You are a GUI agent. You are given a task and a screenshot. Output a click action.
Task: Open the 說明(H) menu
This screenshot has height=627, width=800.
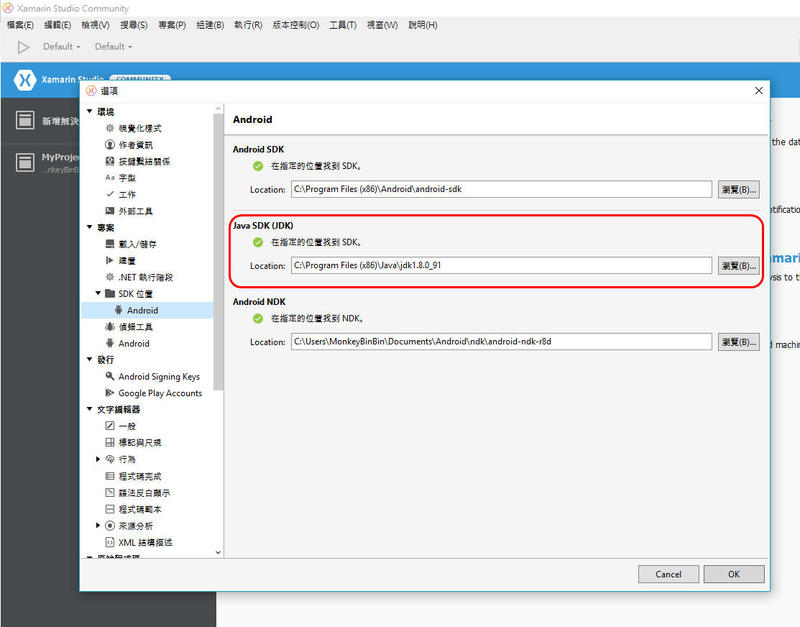click(x=423, y=24)
